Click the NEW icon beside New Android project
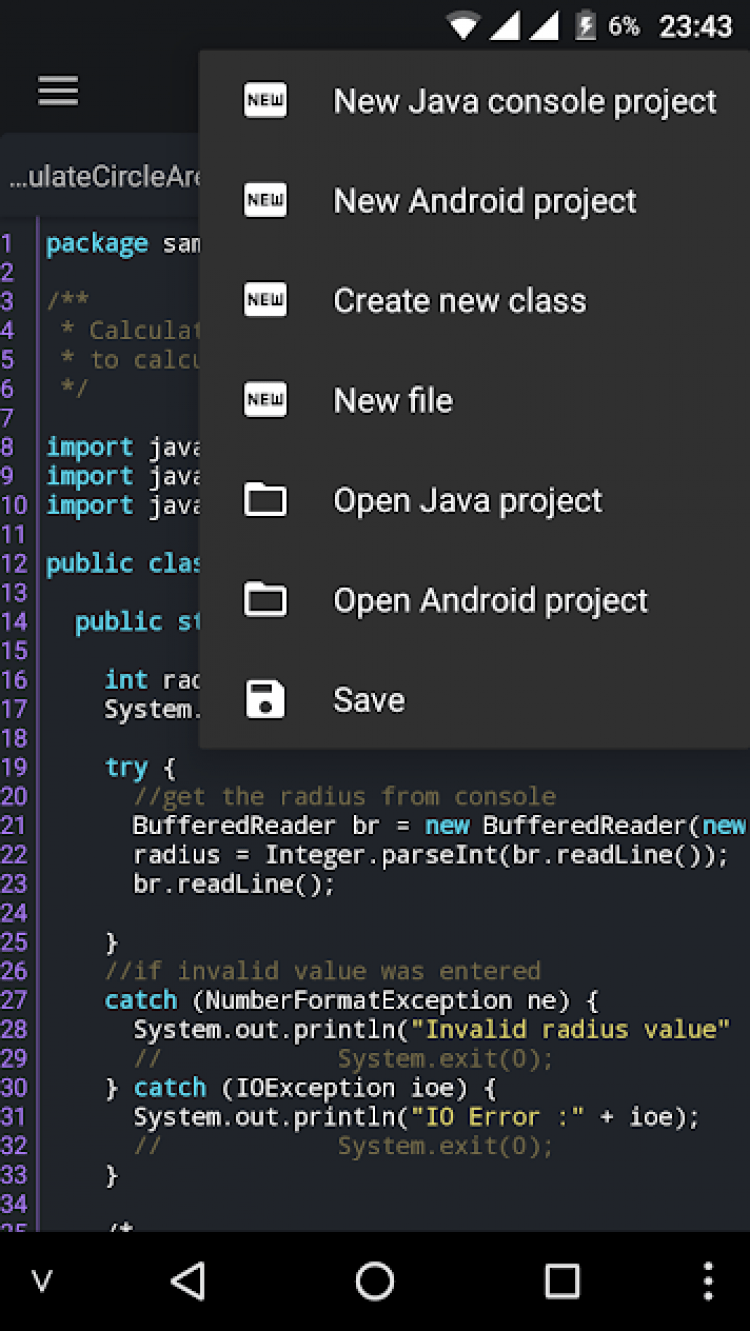 (x=265, y=200)
